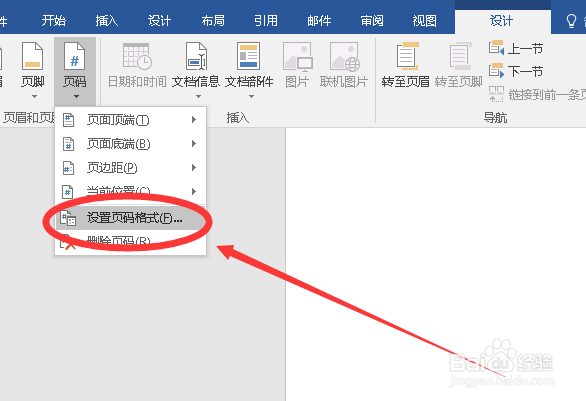Expand the 文档部件 dropdown arrow

click(x=252, y=96)
